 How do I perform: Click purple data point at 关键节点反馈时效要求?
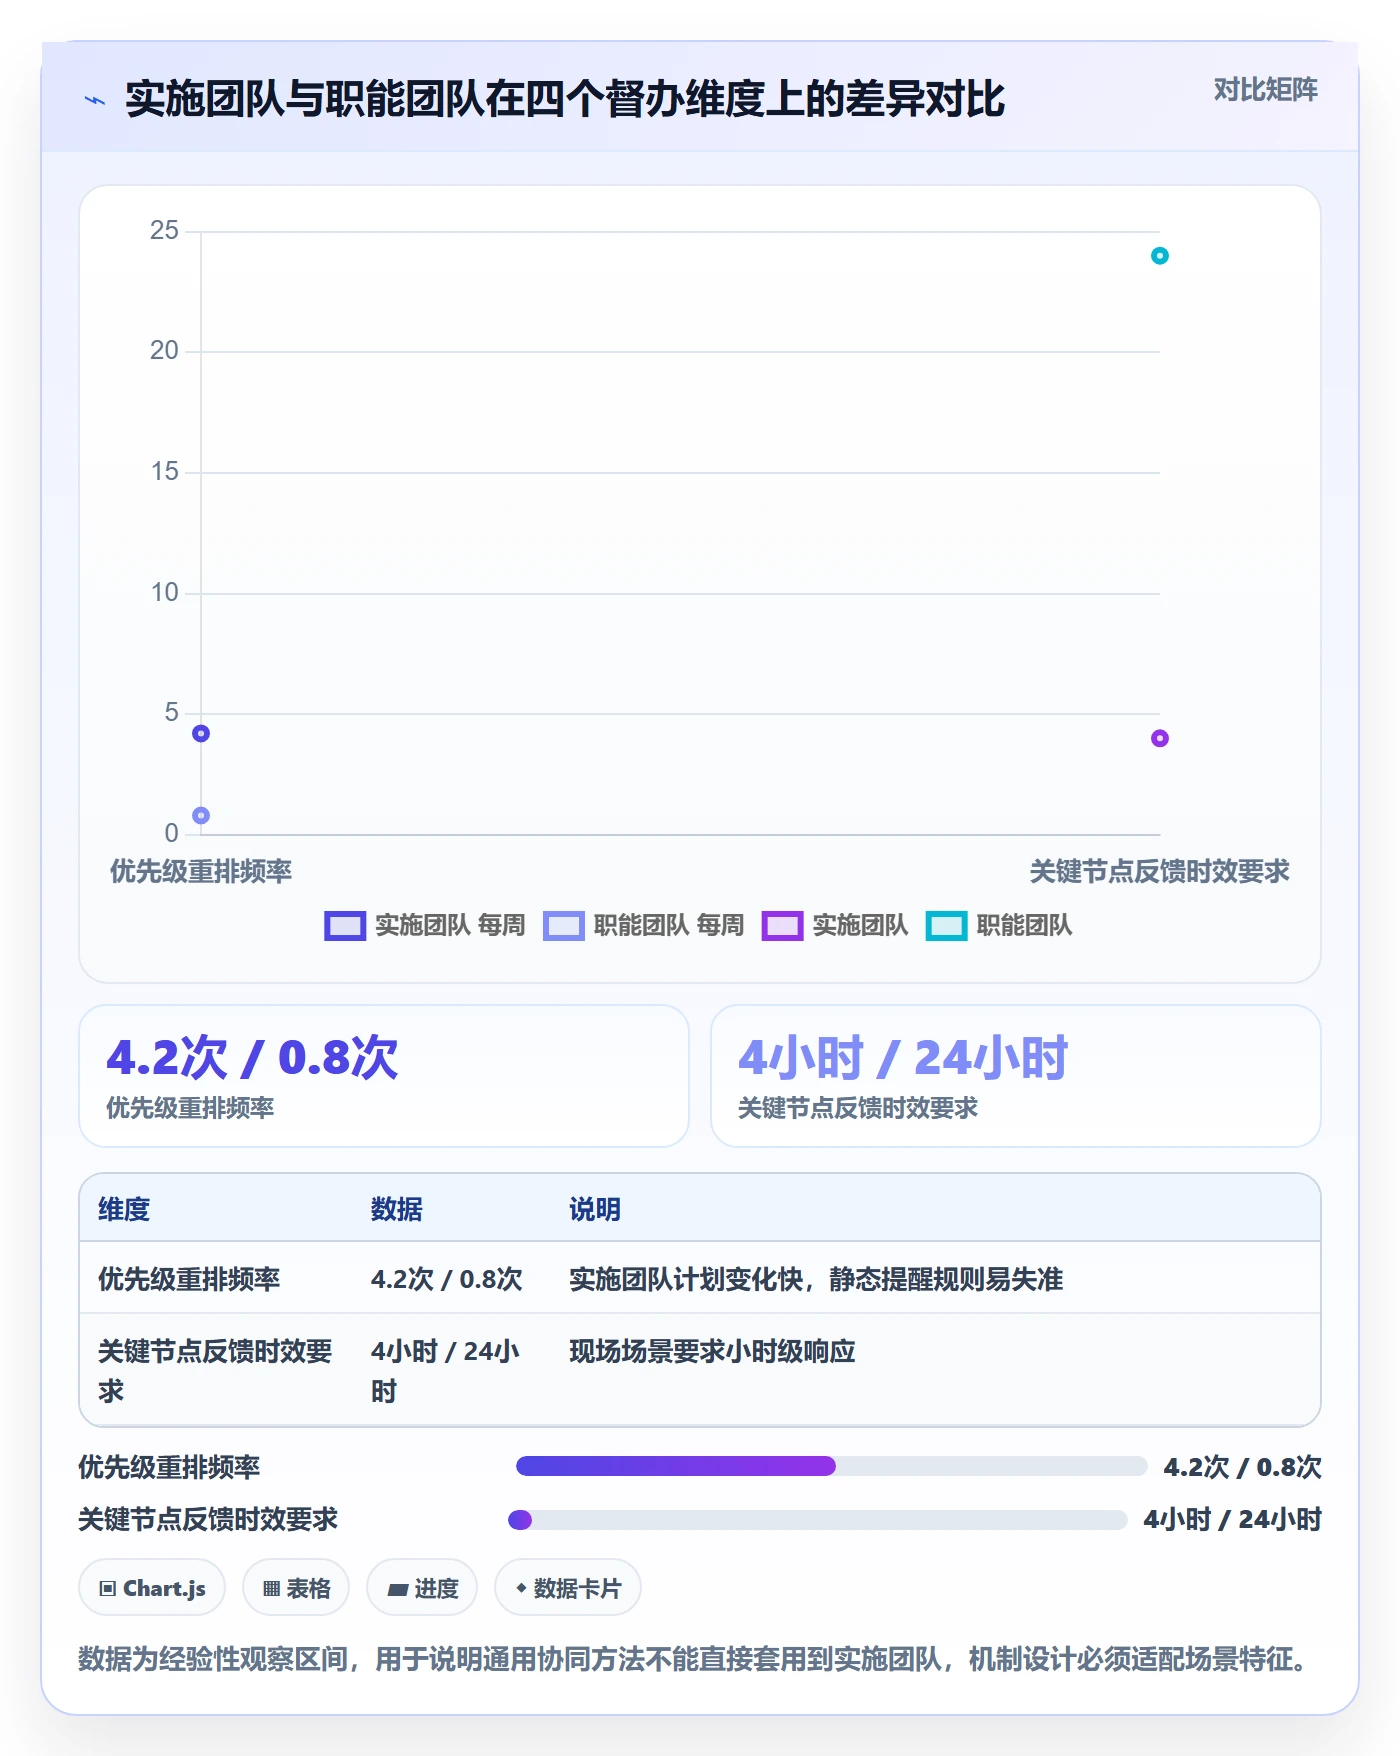(1159, 739)
